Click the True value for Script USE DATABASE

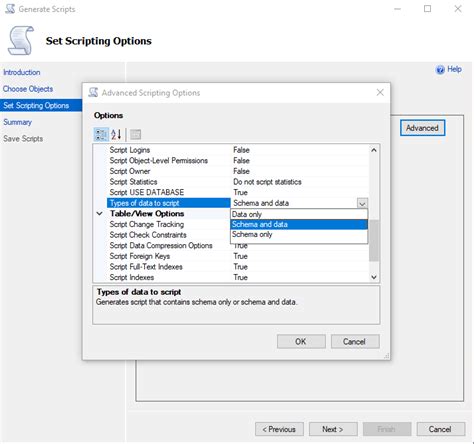(240, 192)
